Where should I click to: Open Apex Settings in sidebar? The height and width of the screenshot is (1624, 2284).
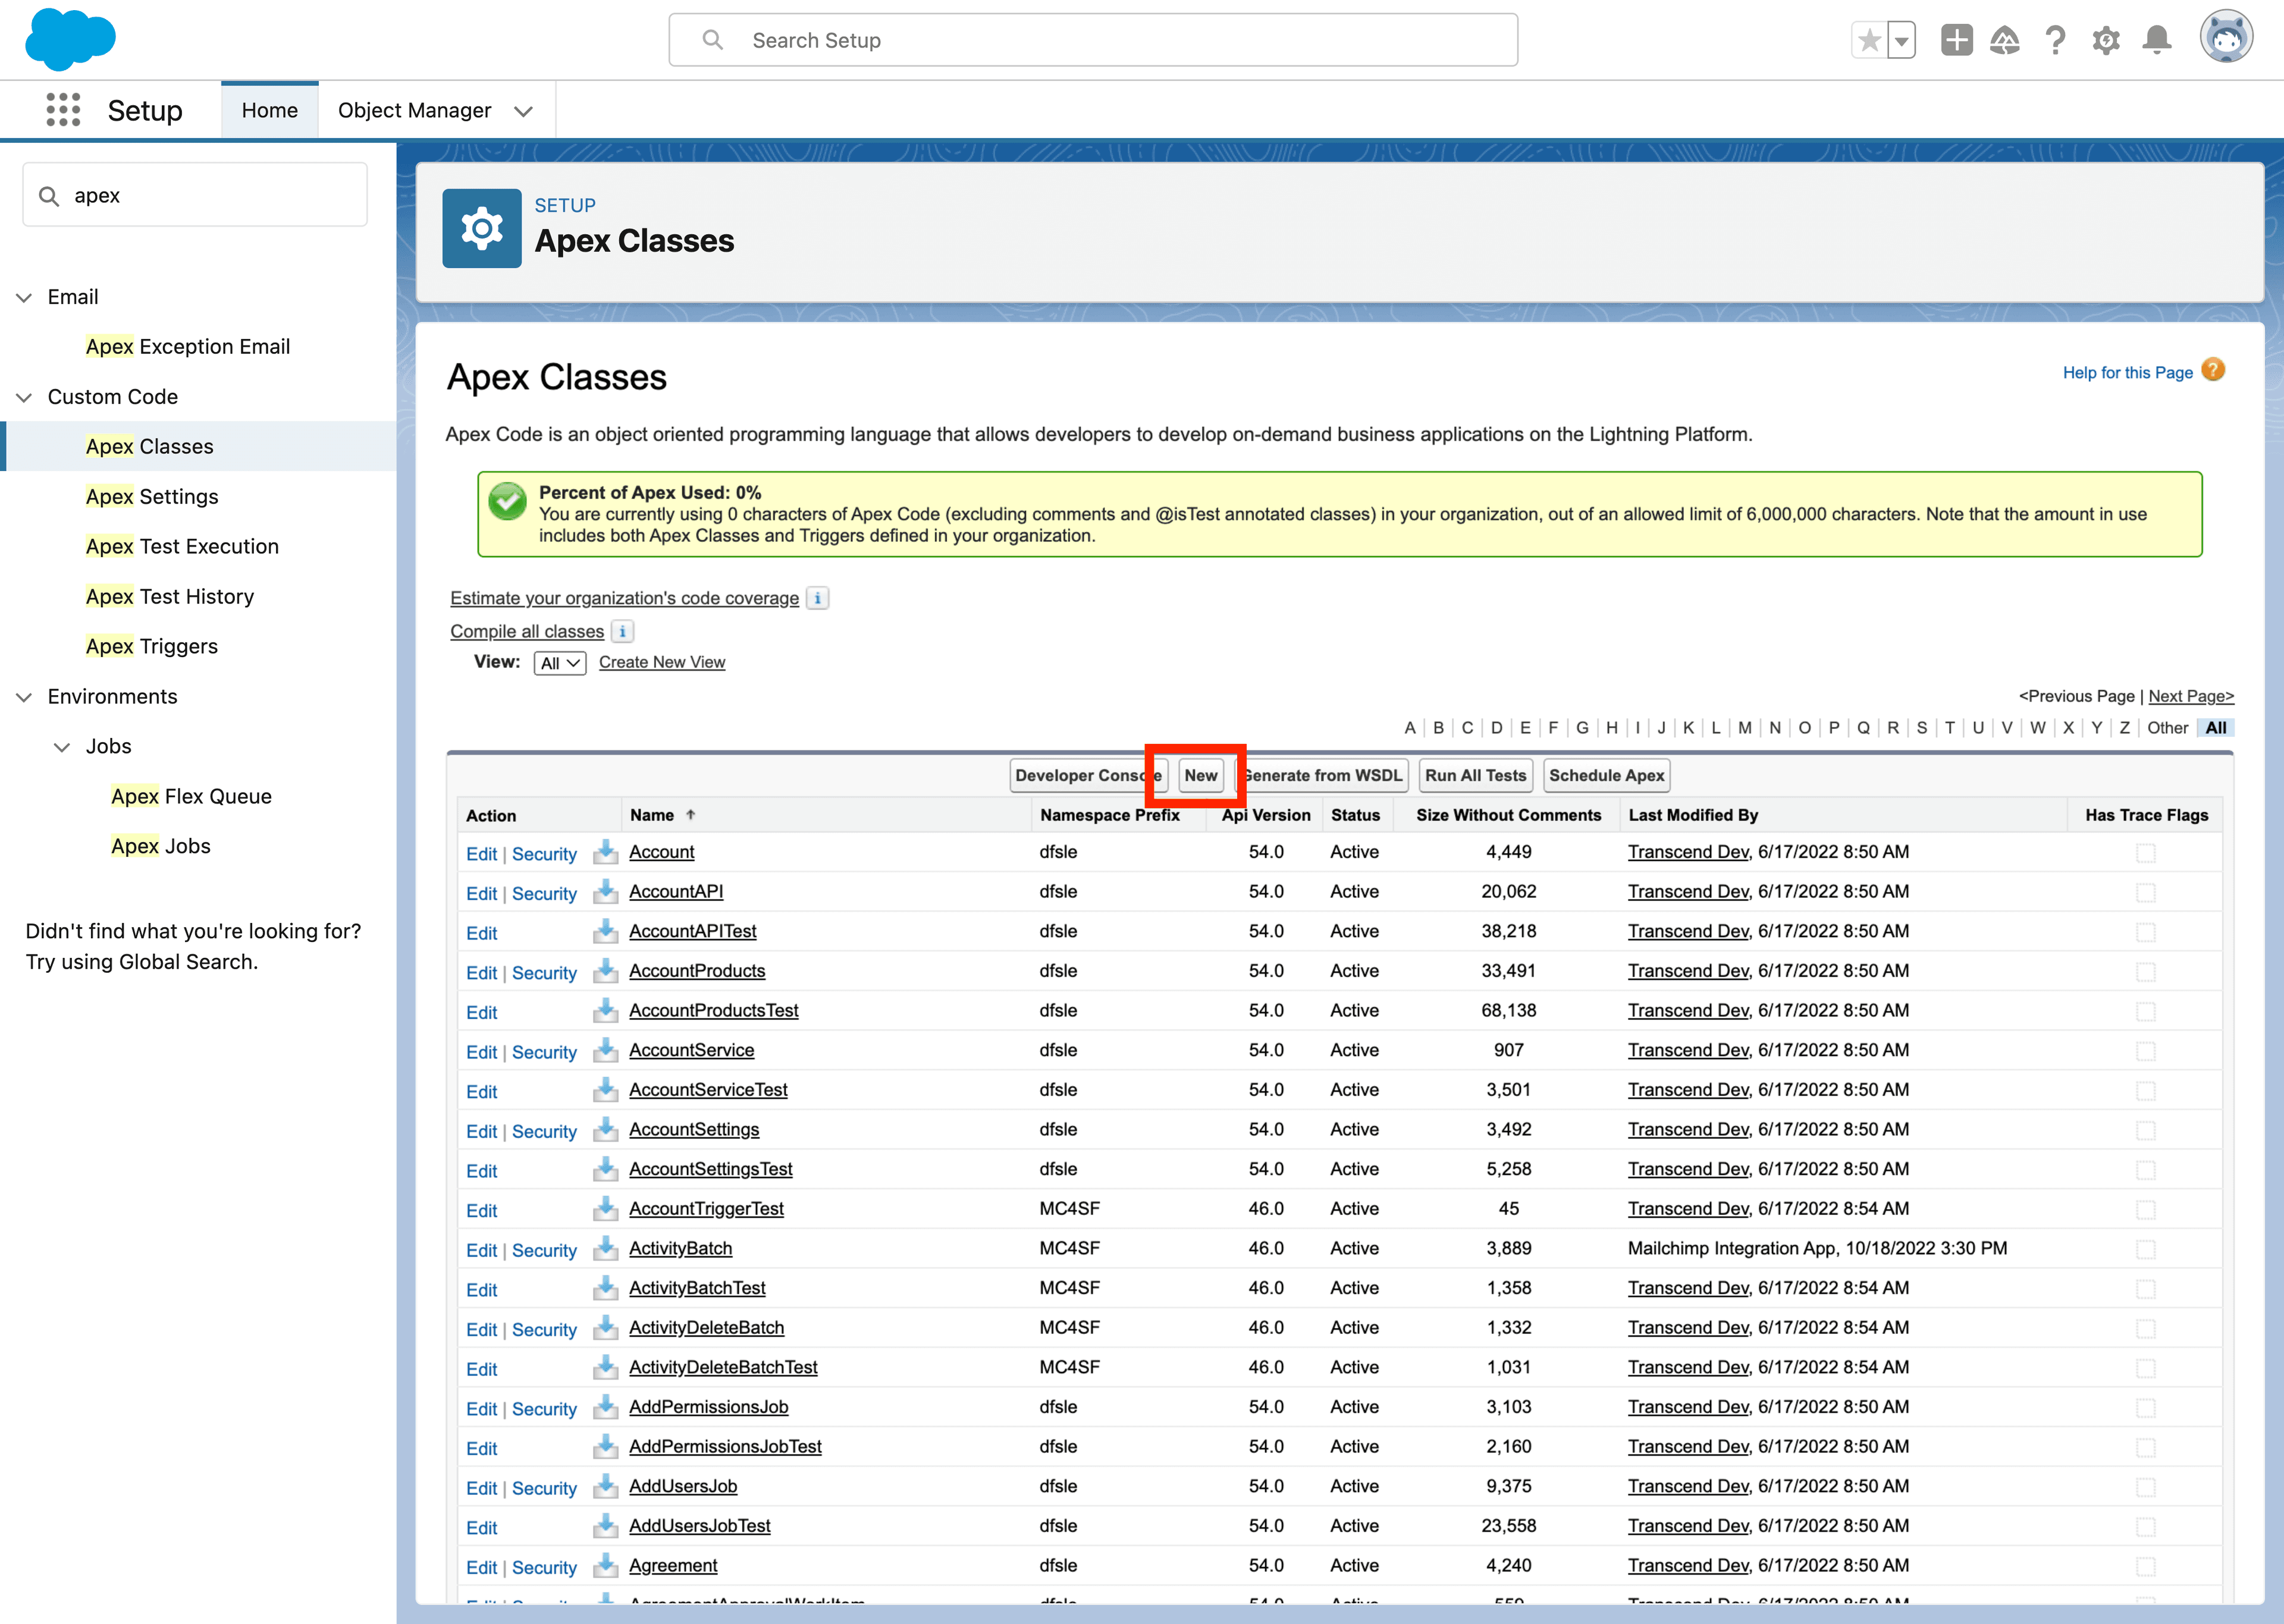point(152,497)
